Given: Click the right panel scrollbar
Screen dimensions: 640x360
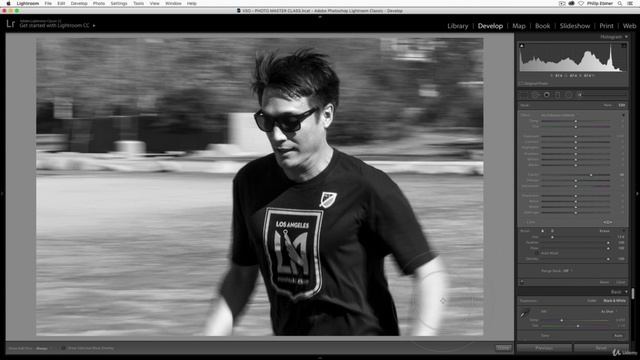Looking at the screenshot, I should [x=633, y=293].
